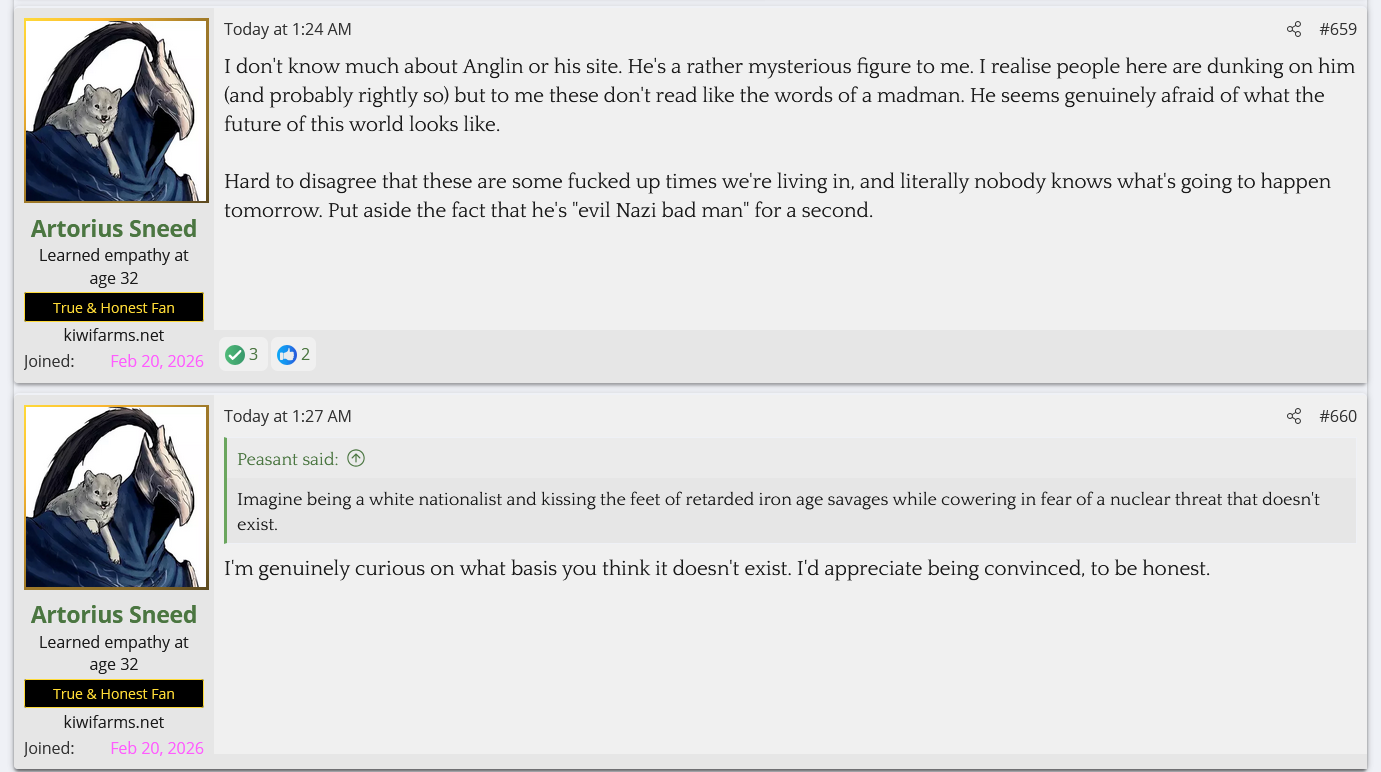Image resolution: width=1381 pixels, height=772 pixels.
Task: Click "Today at 1:27 AM" timestamp
Action: pos(288,416)
